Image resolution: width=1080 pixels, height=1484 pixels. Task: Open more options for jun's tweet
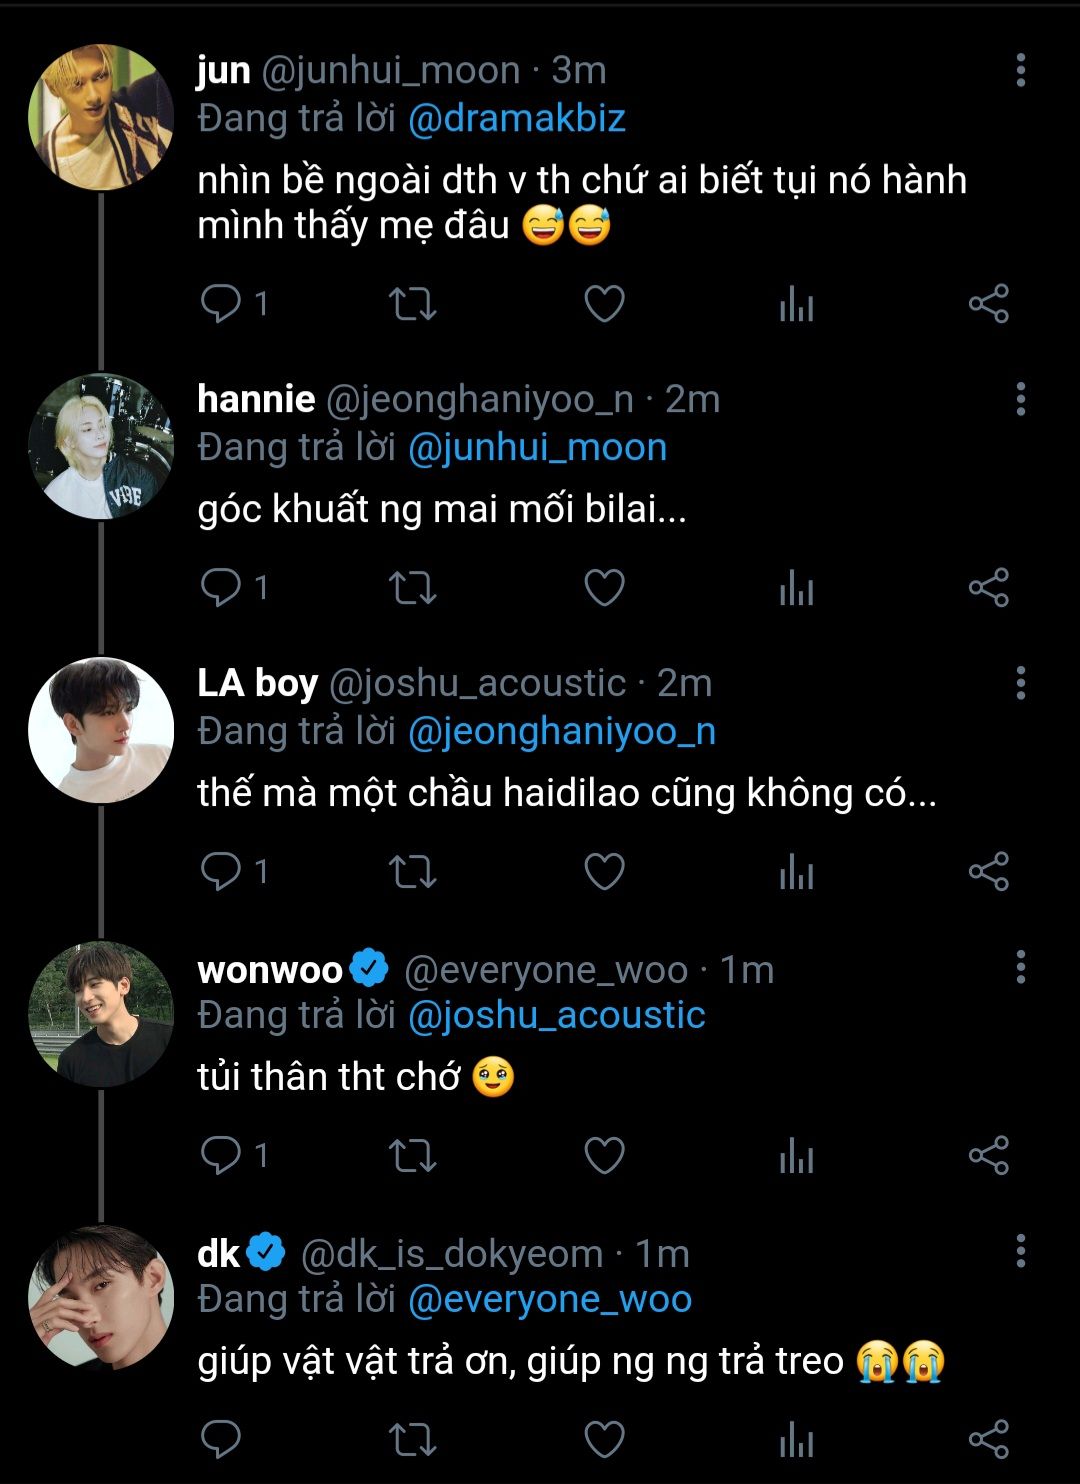click(x=1020, y=70)
